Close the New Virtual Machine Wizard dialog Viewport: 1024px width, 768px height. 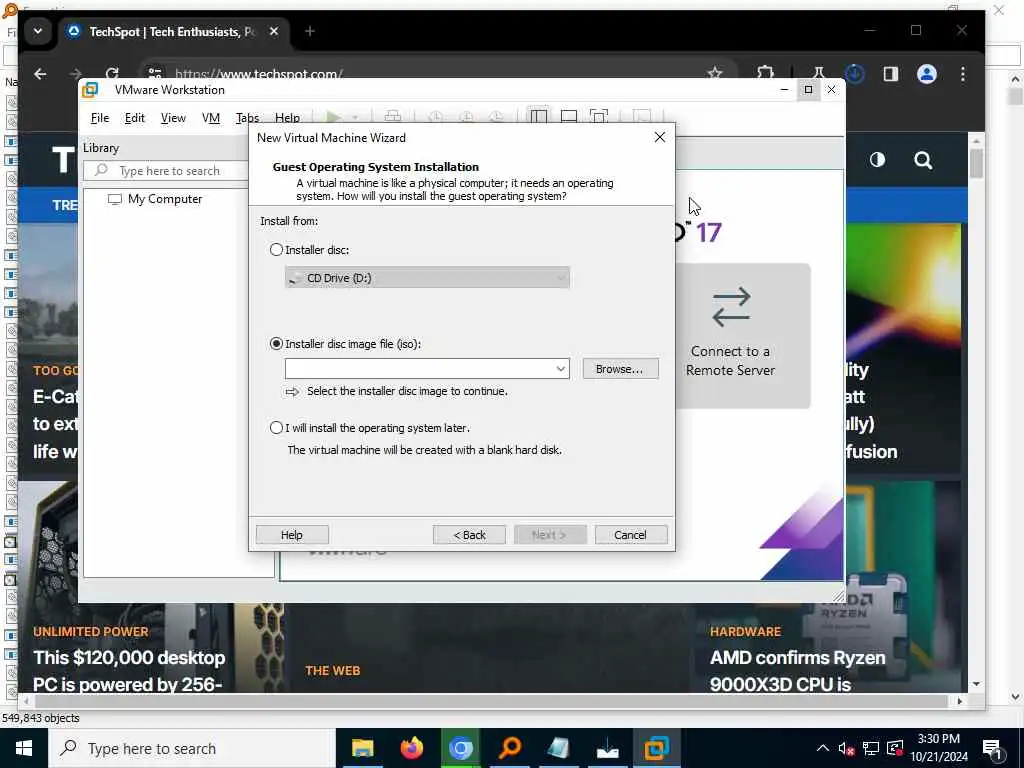pos(660,137)
